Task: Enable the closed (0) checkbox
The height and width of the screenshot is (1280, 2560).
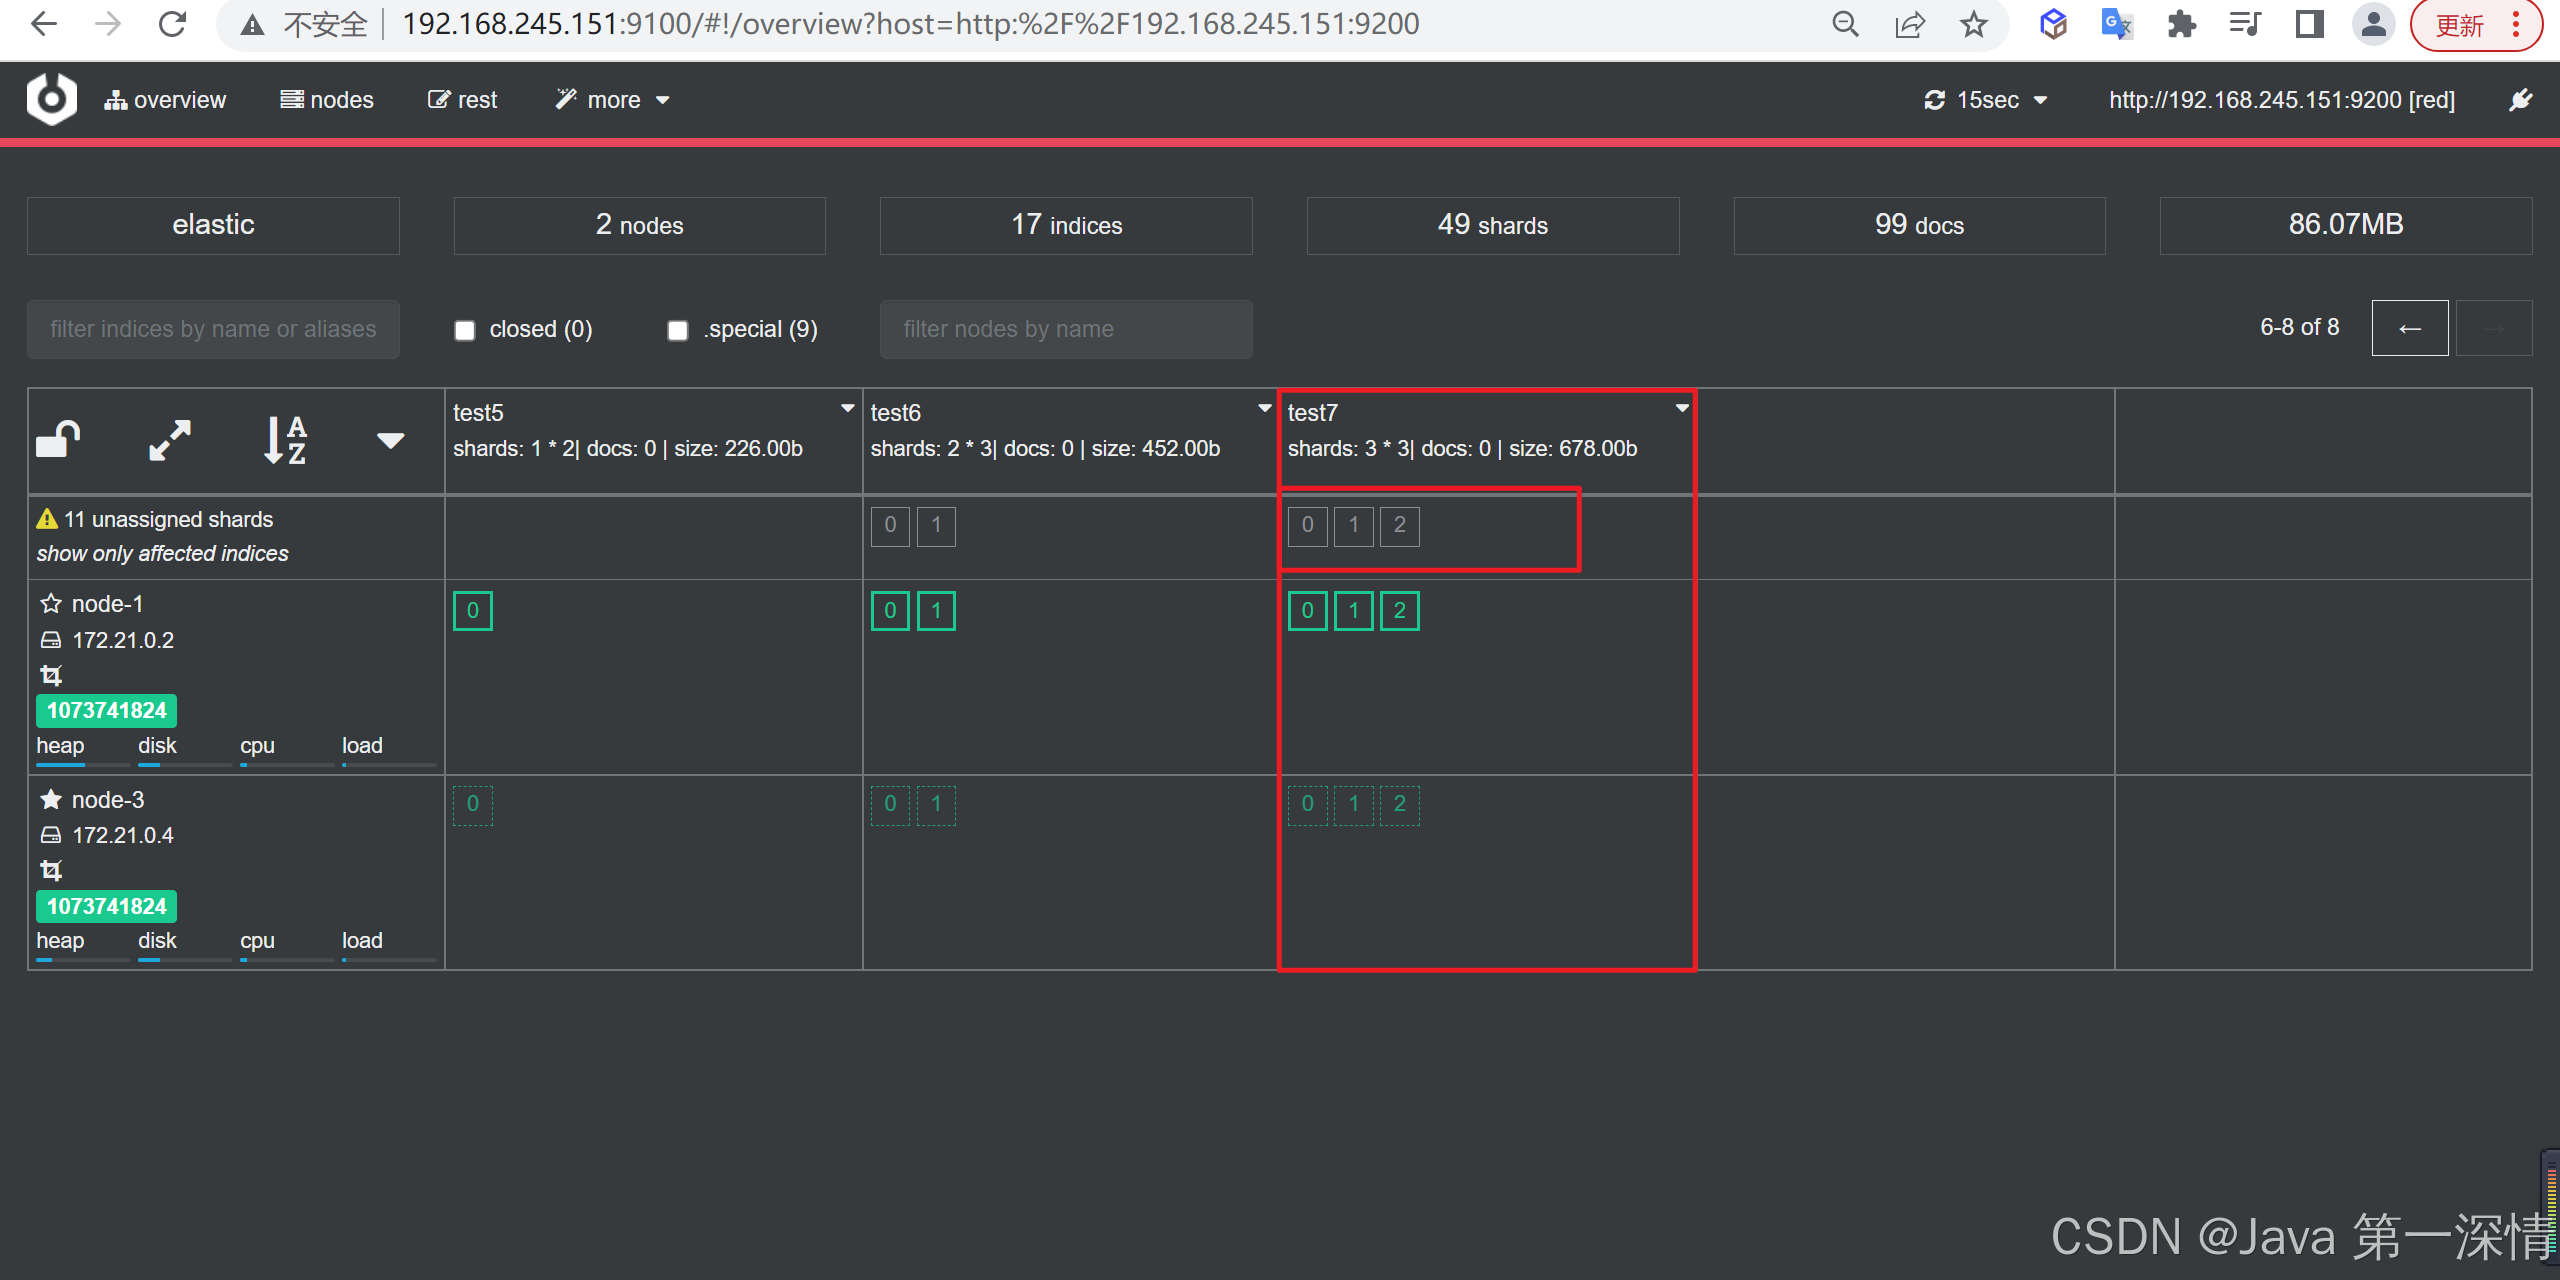Action: pyautogui.click(x=465, y=330)
